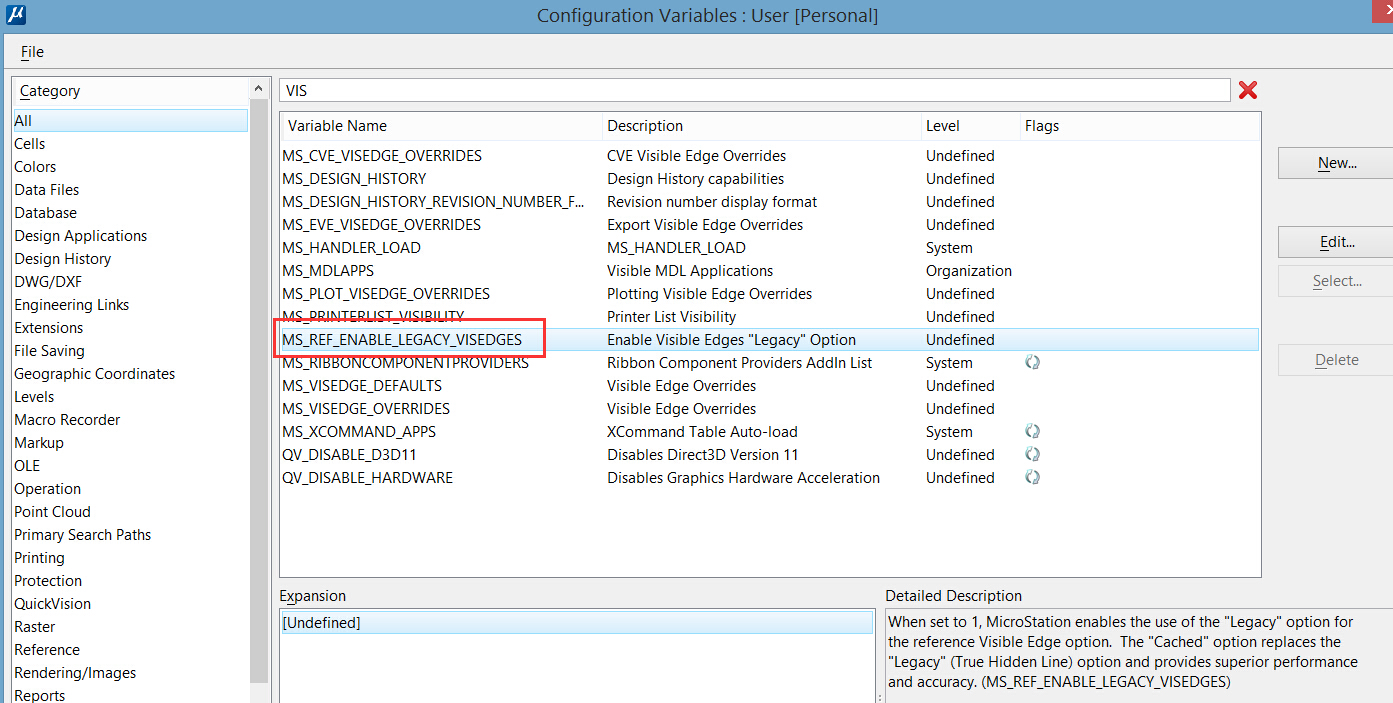
Task: Click the Organization level cell
Action: pos(969,271)
